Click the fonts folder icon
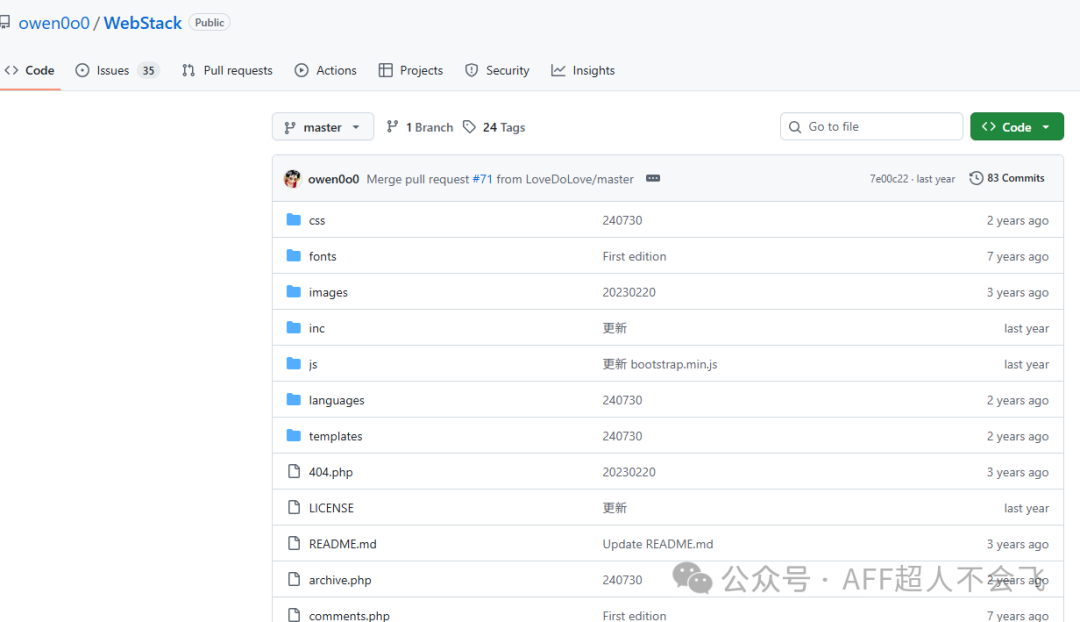Screen dimensions: 1080x622 (293, 256)
